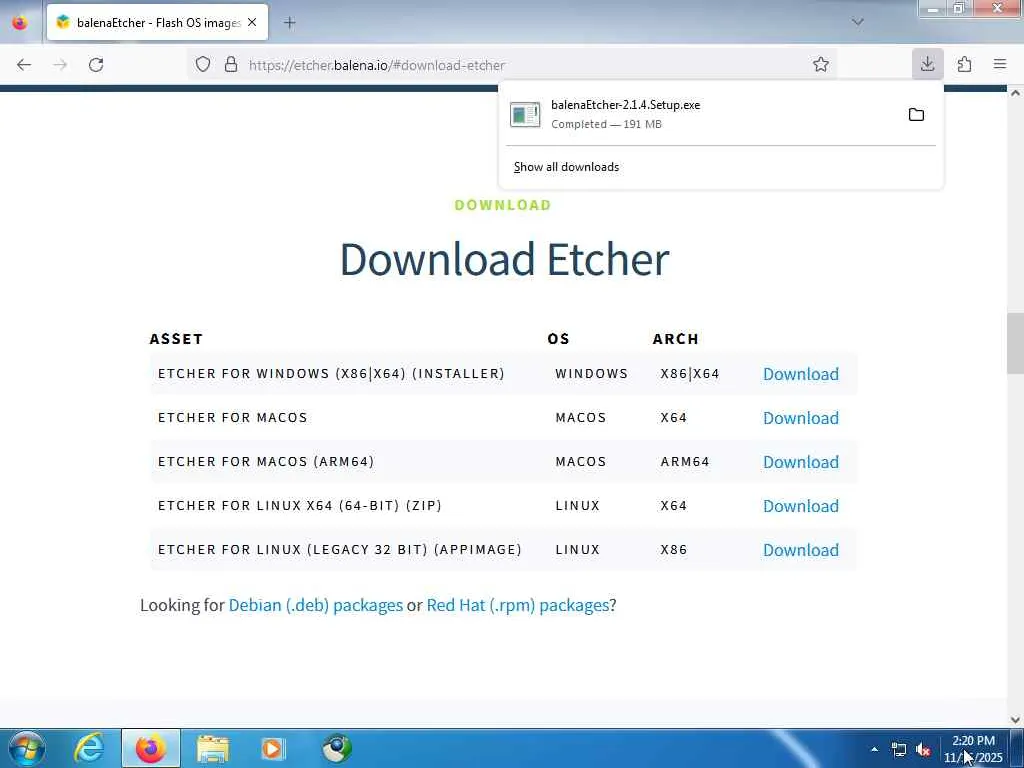The image size is (1024, 768).
Task: Download Etcher for Linux legacy AppImage
Action: coord(801,550)
